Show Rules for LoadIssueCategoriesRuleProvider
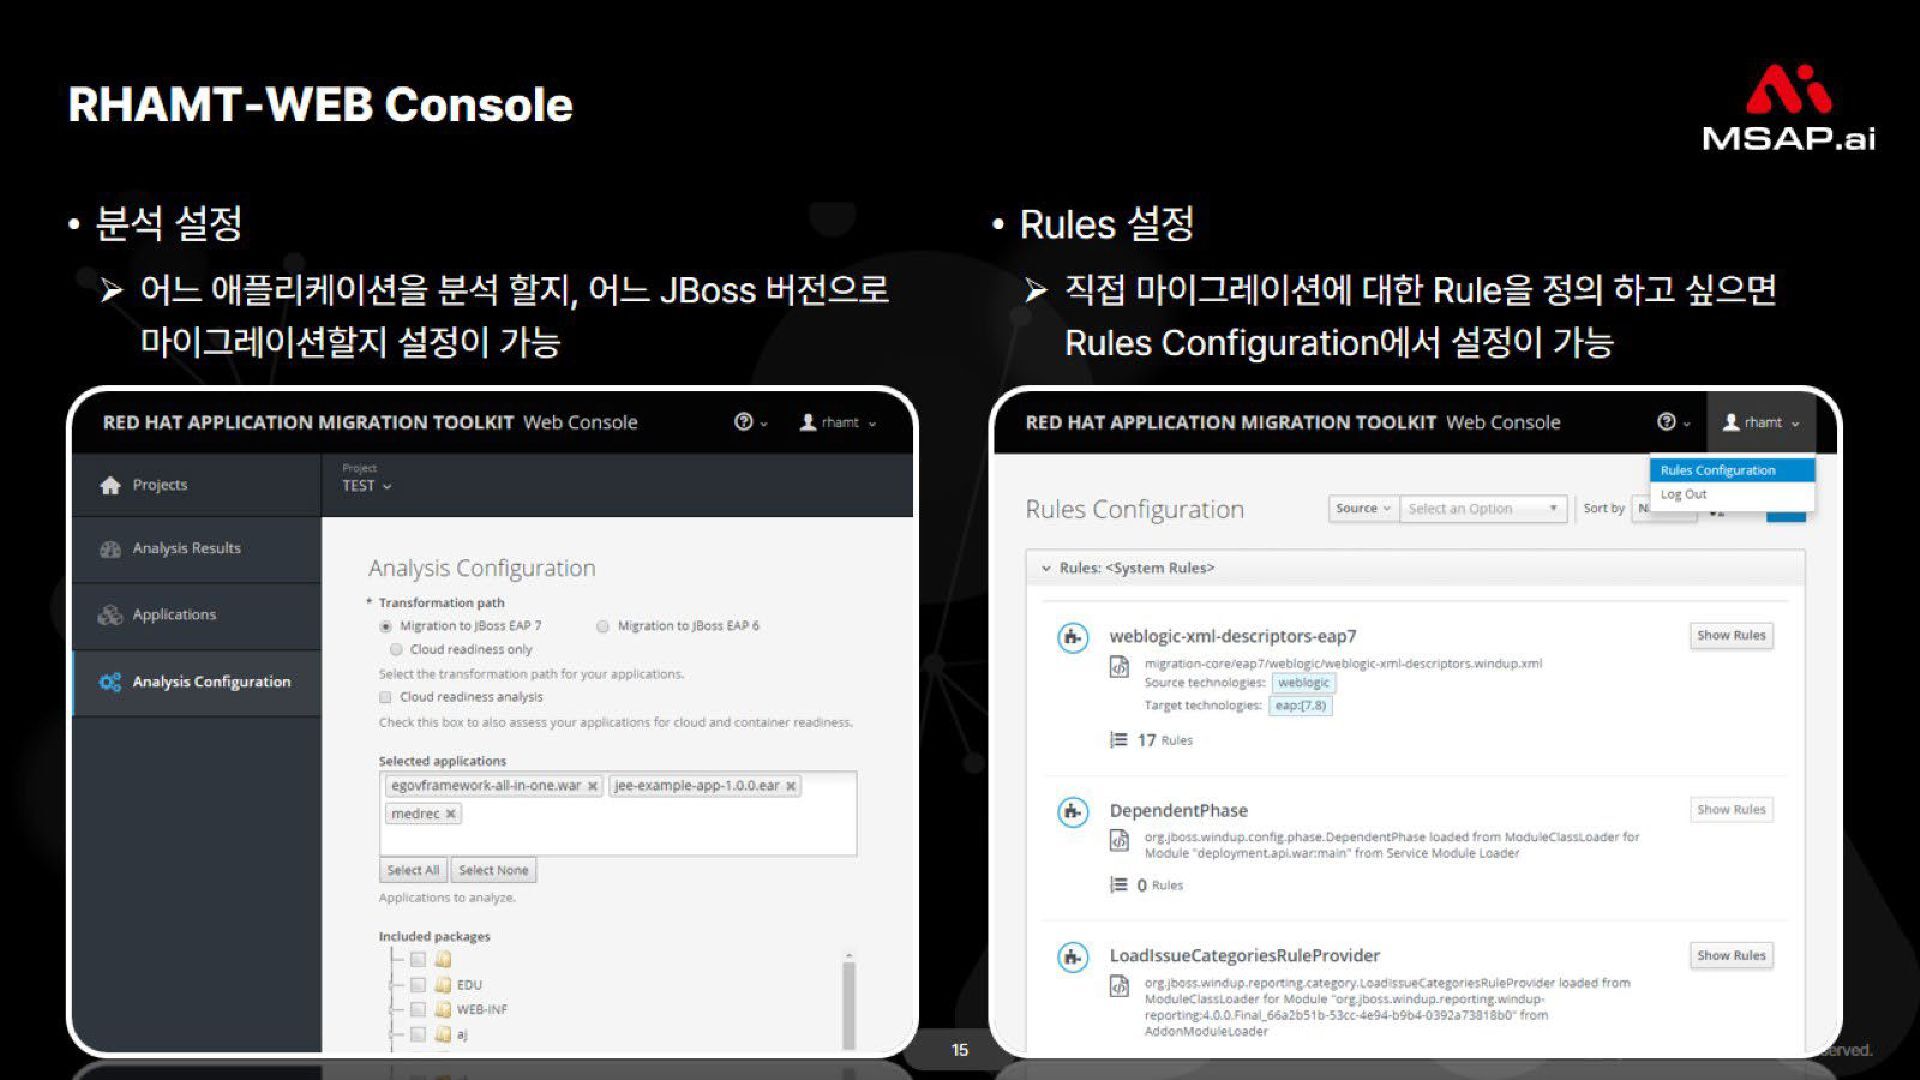The width and height of the screenshot is (1920, 1080). point(1731,955)
